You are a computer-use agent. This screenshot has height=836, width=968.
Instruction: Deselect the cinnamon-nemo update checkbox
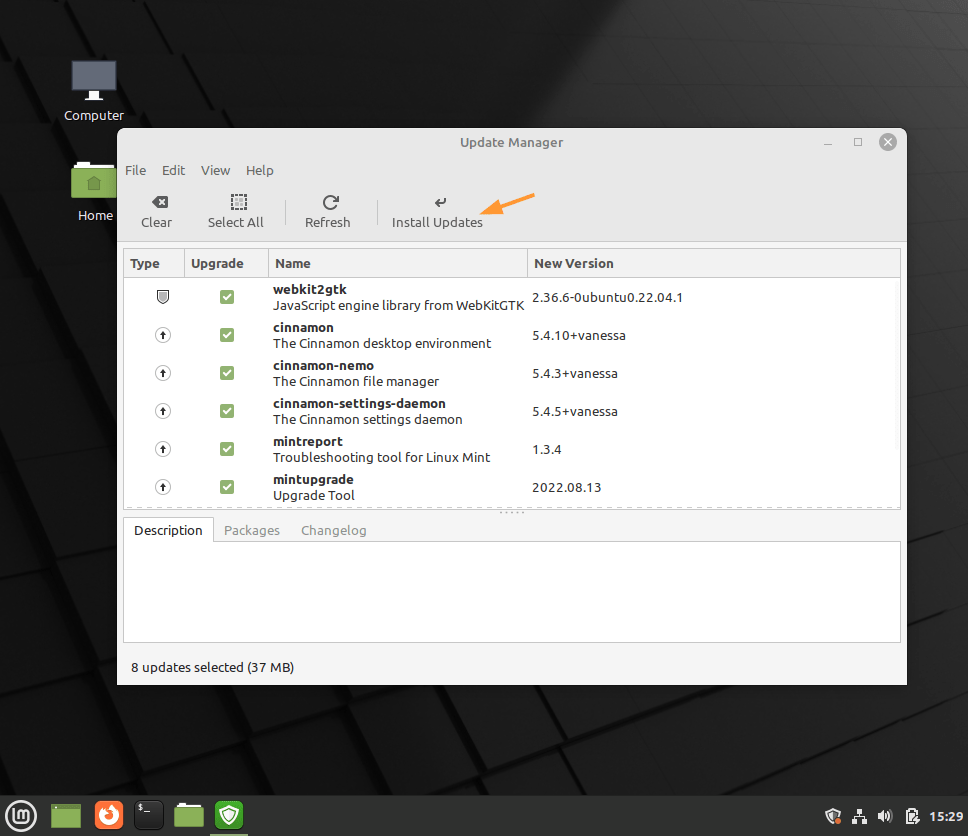coord(226,373)
